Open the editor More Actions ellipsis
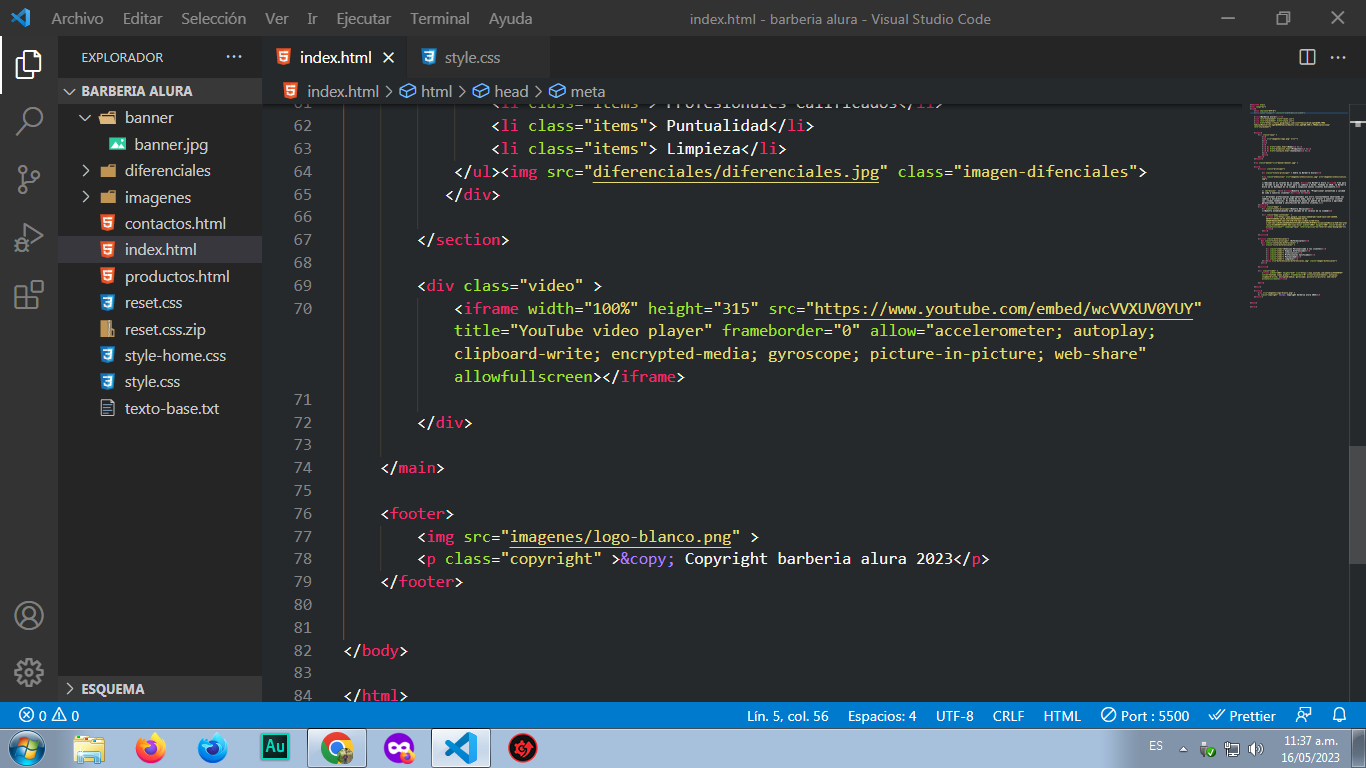This screenshot has width=1366, height=768. coord(1338,57)
